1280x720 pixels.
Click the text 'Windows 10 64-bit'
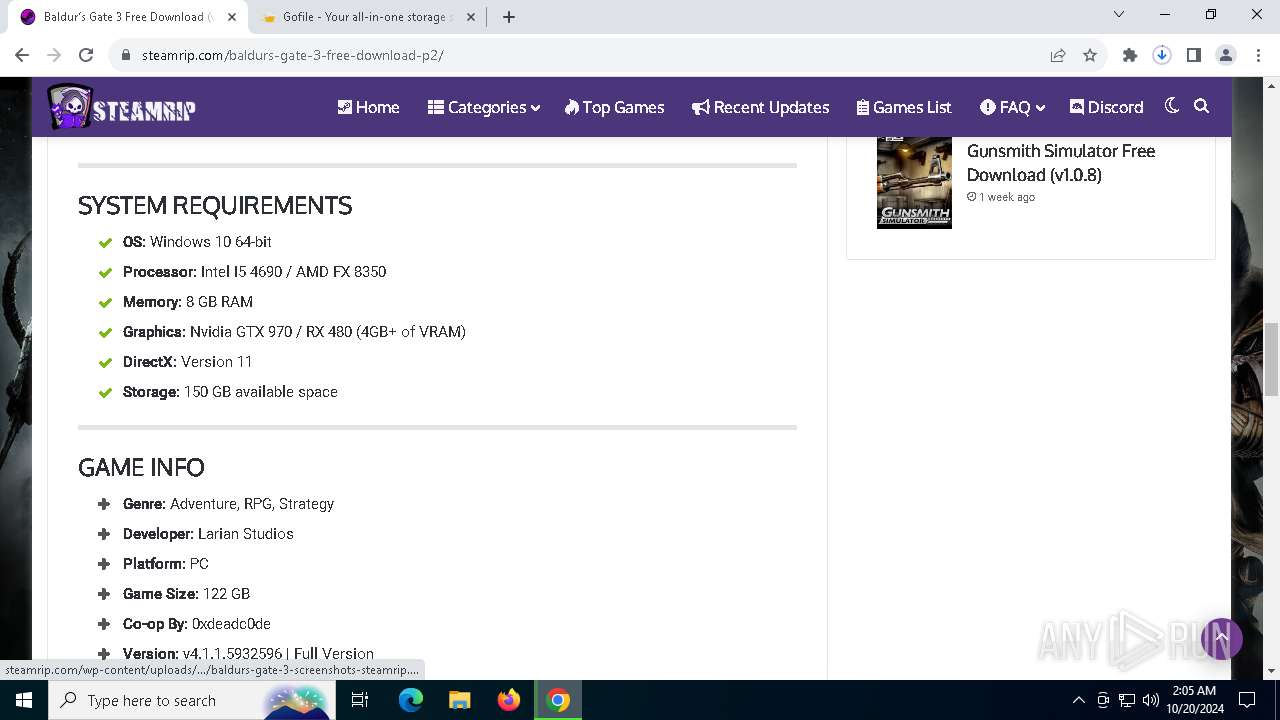coord(211,242)
